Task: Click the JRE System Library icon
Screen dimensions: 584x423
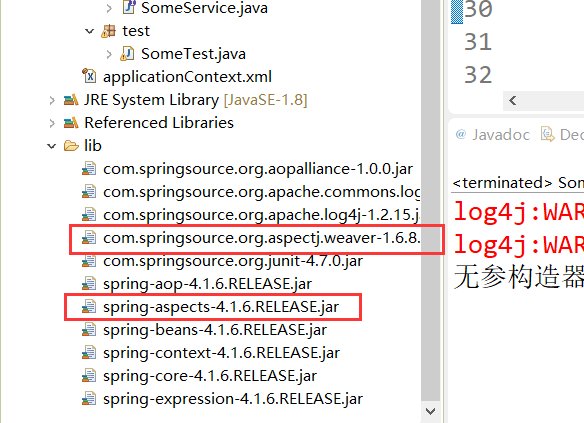Action: (71, 100)
